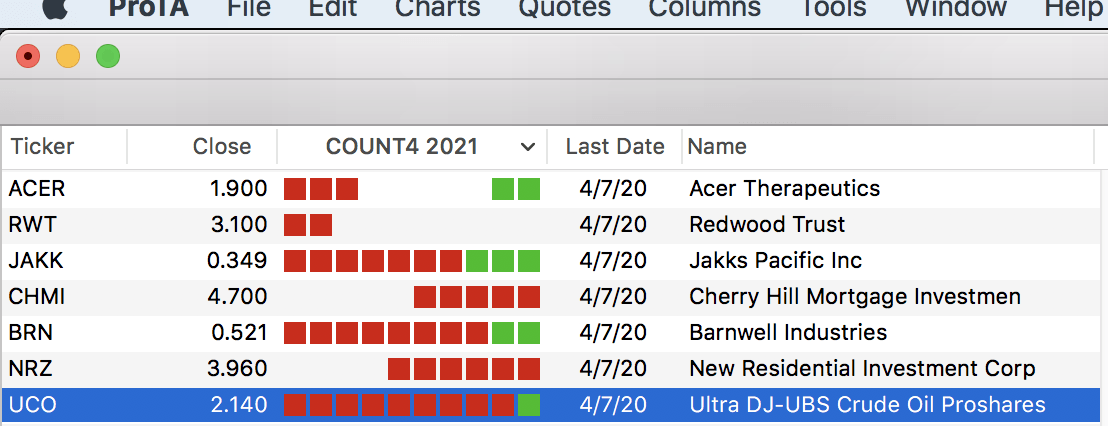The image size is (1108, 426).
Task: Click New Residential Investment Corp name
Action: [862, 369]
